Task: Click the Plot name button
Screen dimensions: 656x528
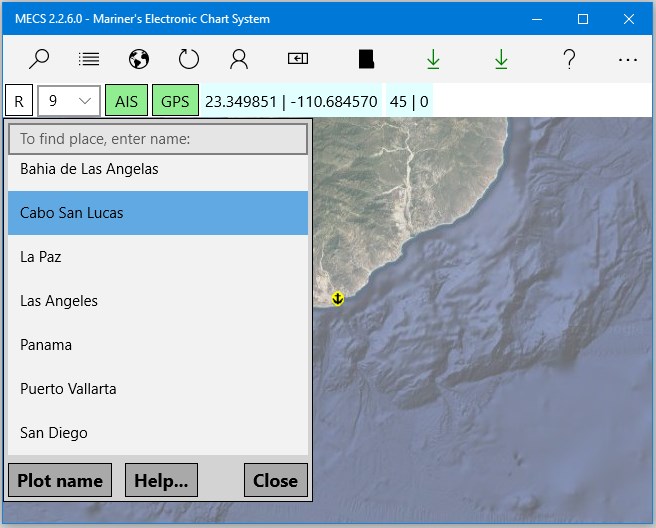Action: 60,480
